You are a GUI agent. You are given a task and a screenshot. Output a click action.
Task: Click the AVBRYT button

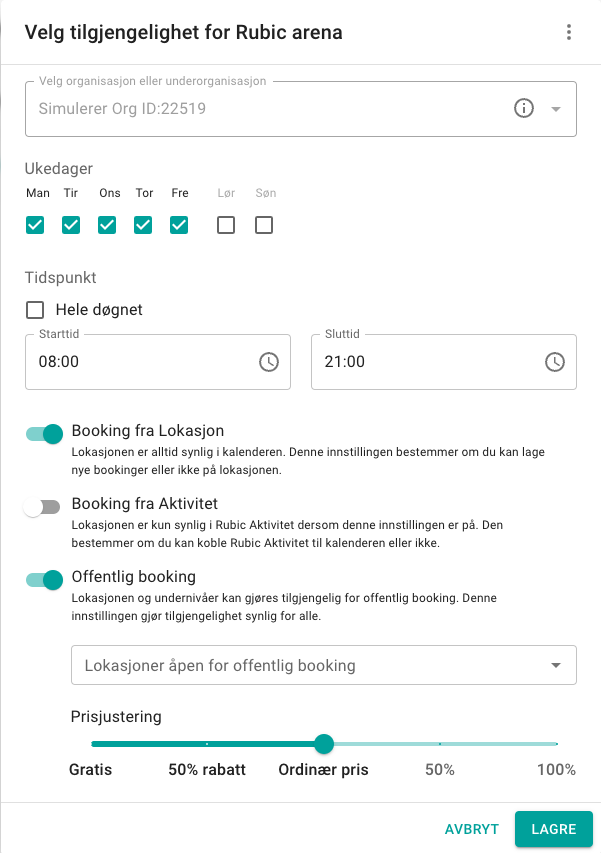pos(472,829)
